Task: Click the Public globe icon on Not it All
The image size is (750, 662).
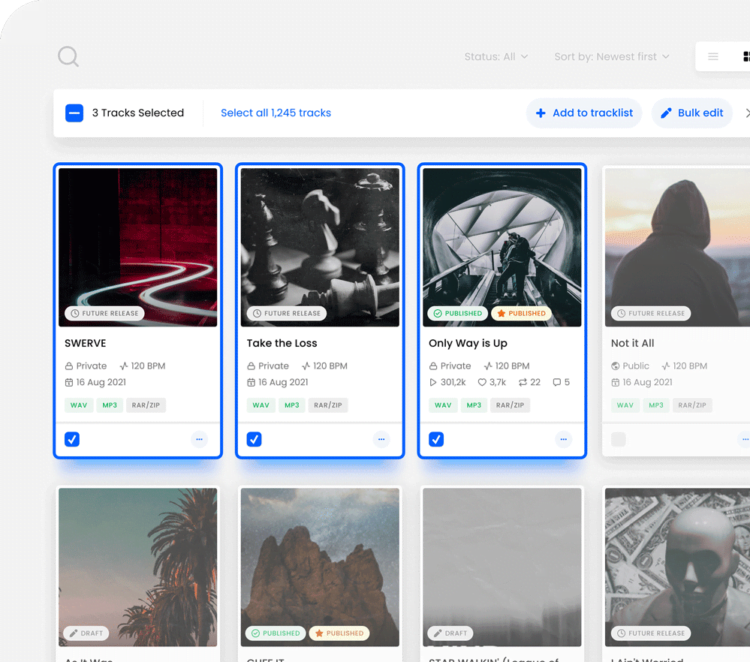Action: point(616,366)
